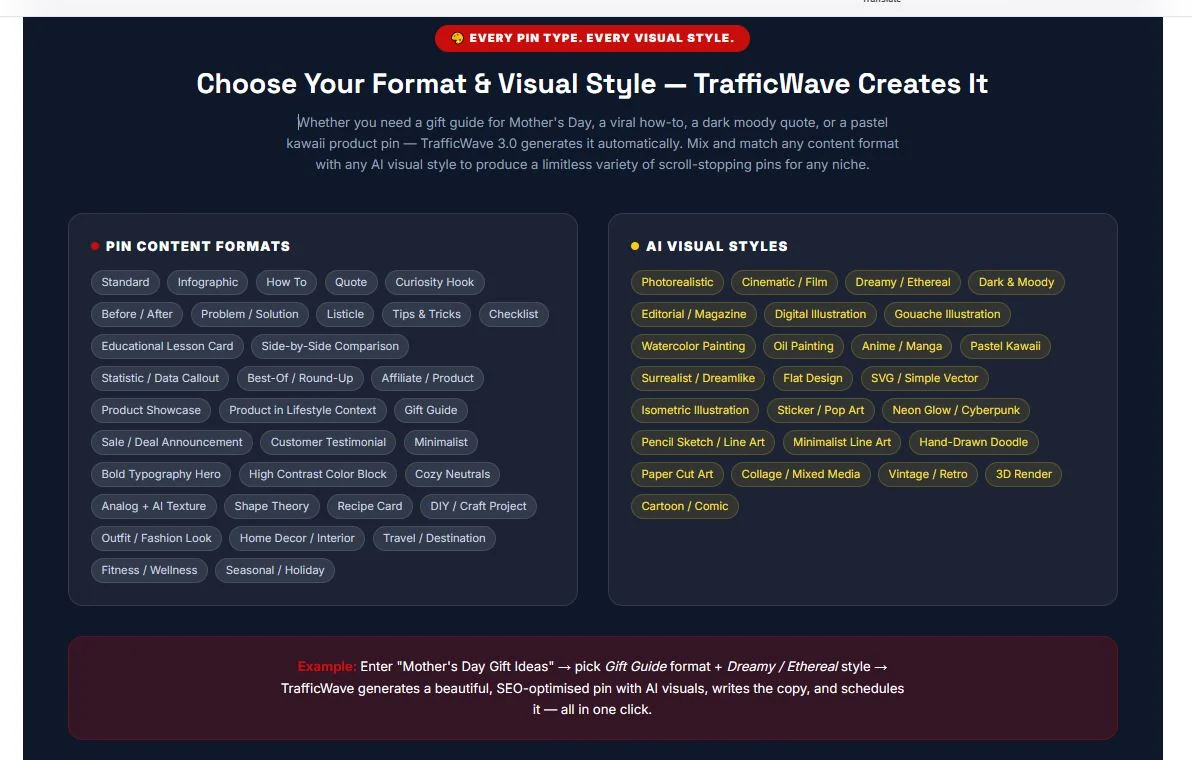Pick the Recipe Card chip

point(369,505)
